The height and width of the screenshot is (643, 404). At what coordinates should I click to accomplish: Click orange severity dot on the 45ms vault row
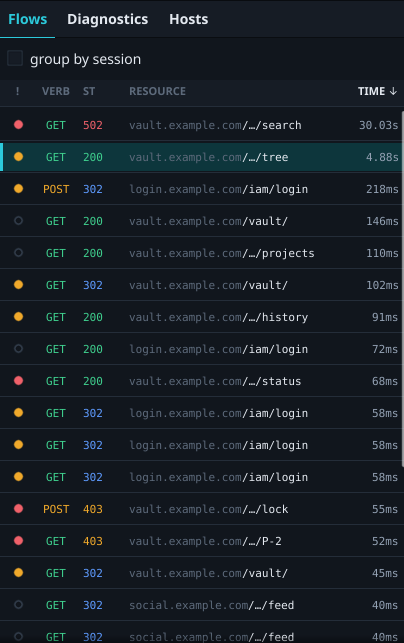coord(18,572)
